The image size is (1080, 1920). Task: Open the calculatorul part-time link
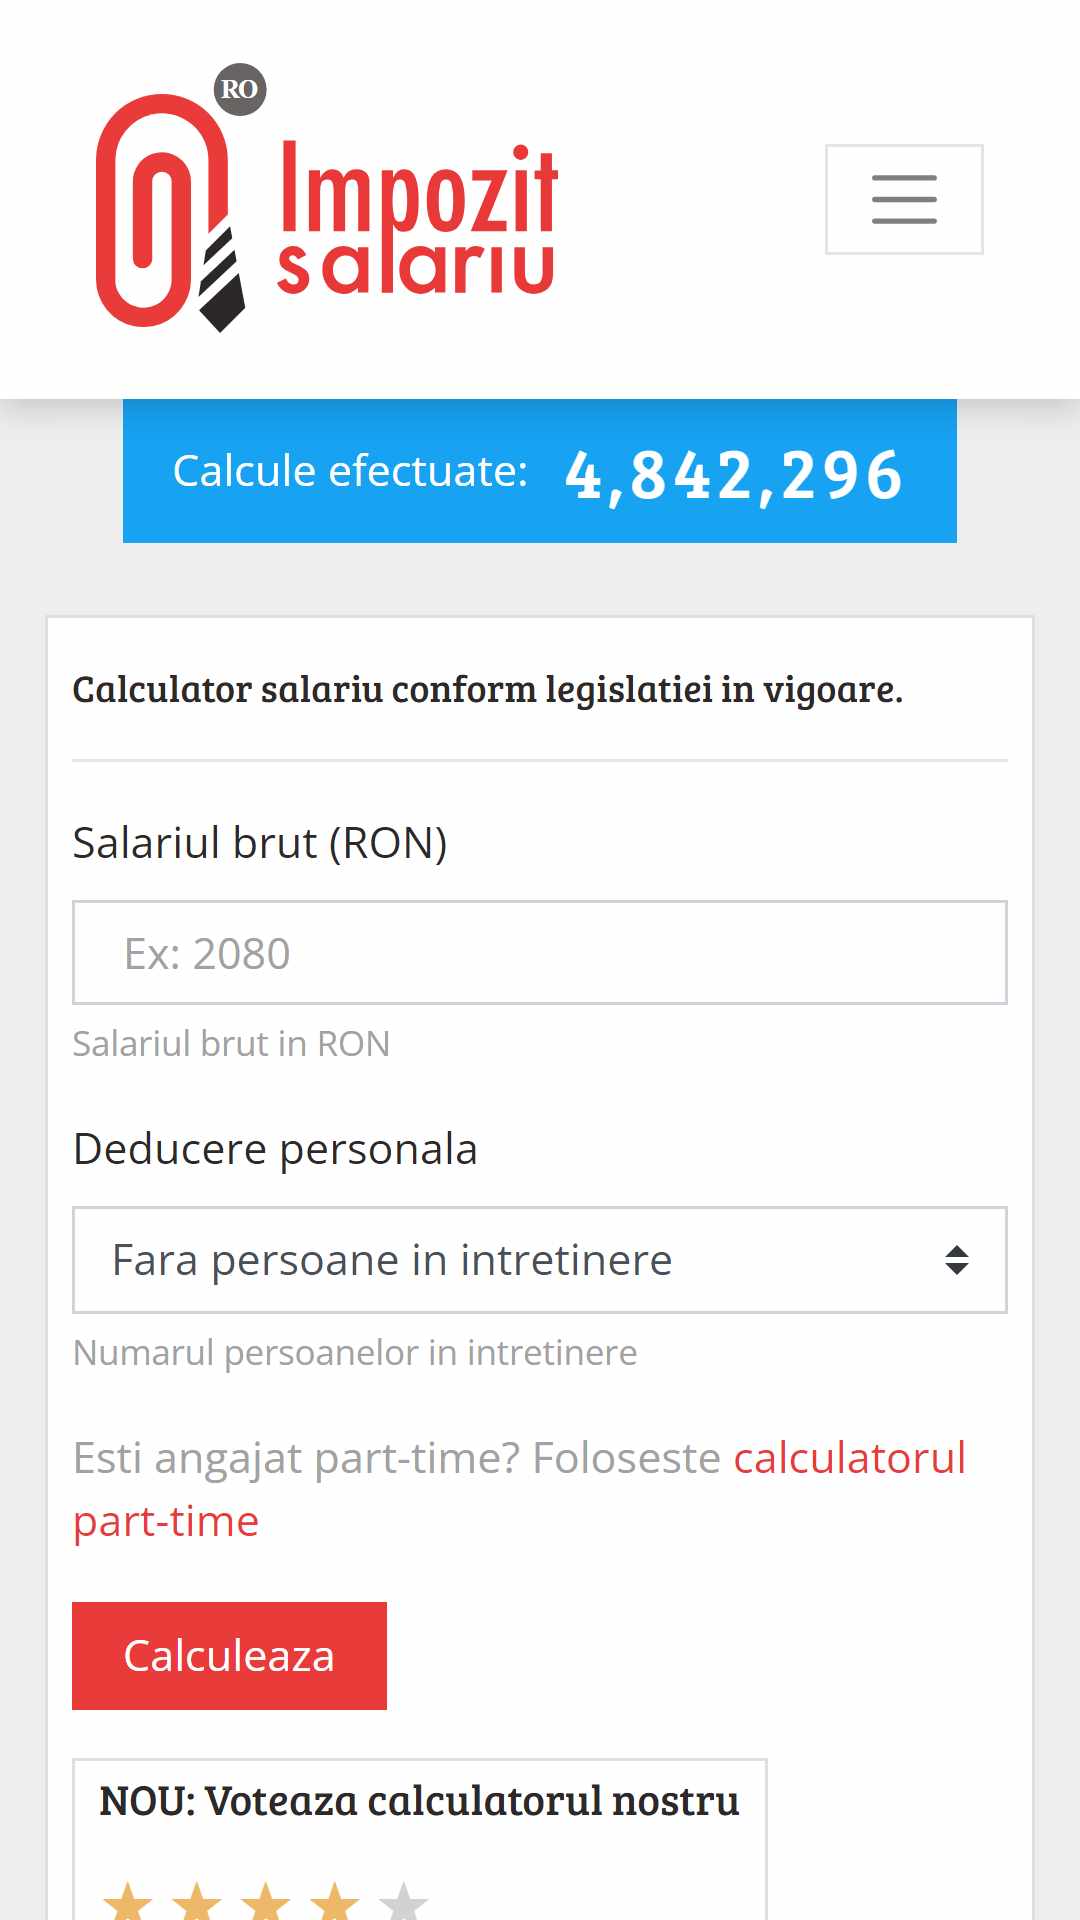pyautogui.click(x=519, y=1489)
